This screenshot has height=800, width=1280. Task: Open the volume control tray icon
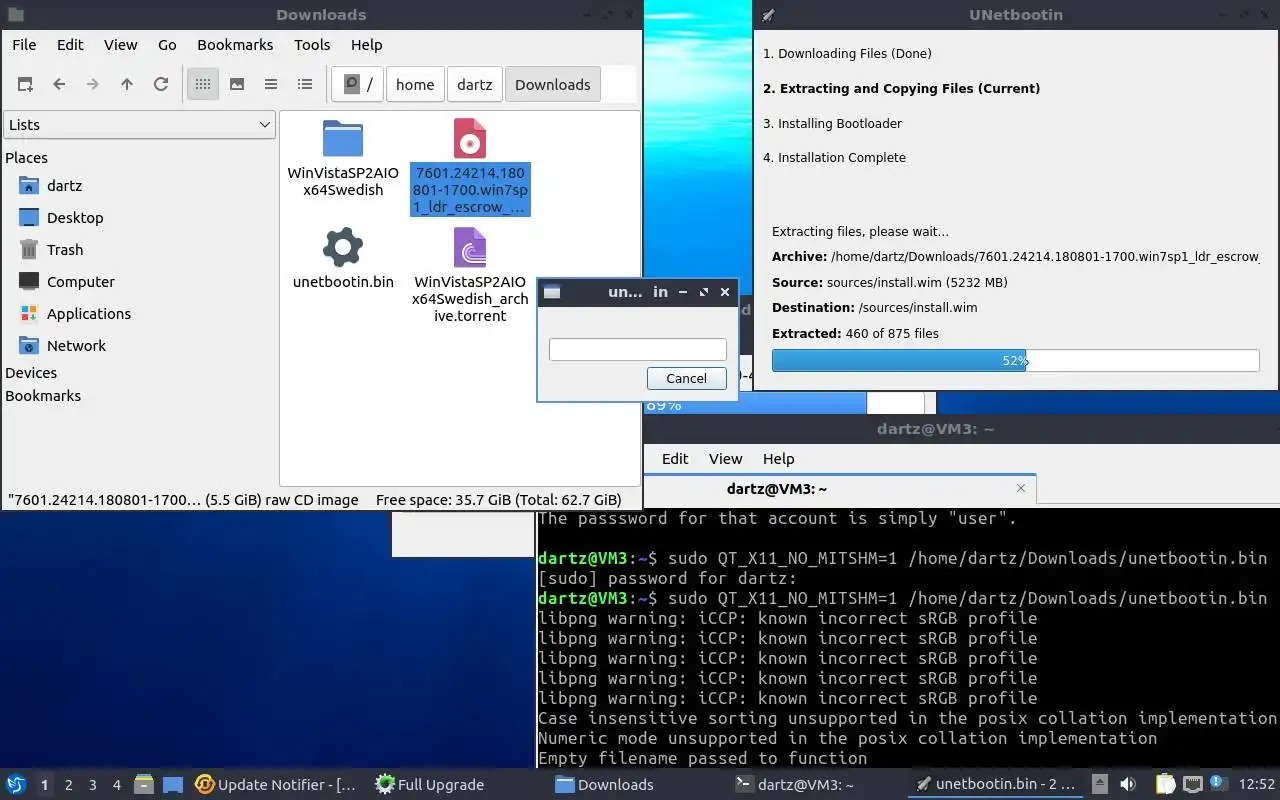coord(1128,785)
